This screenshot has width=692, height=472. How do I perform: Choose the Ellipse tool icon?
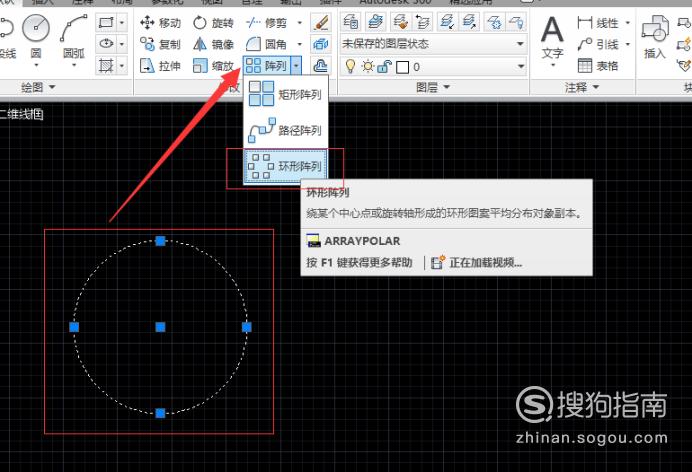coord(106,44)
